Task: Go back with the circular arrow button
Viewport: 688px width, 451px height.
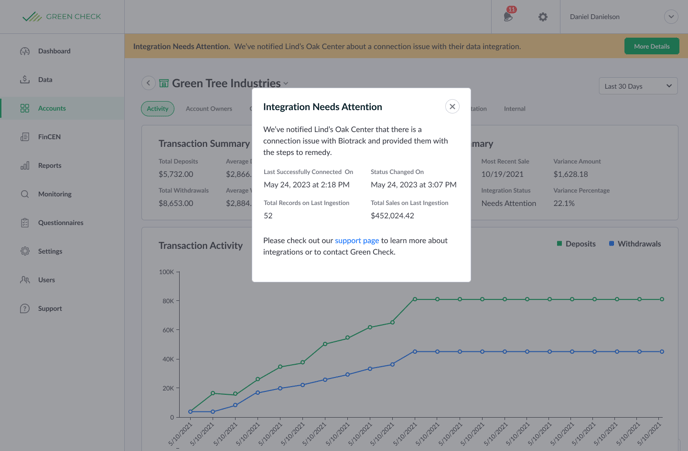Action: tap(148, 83)
